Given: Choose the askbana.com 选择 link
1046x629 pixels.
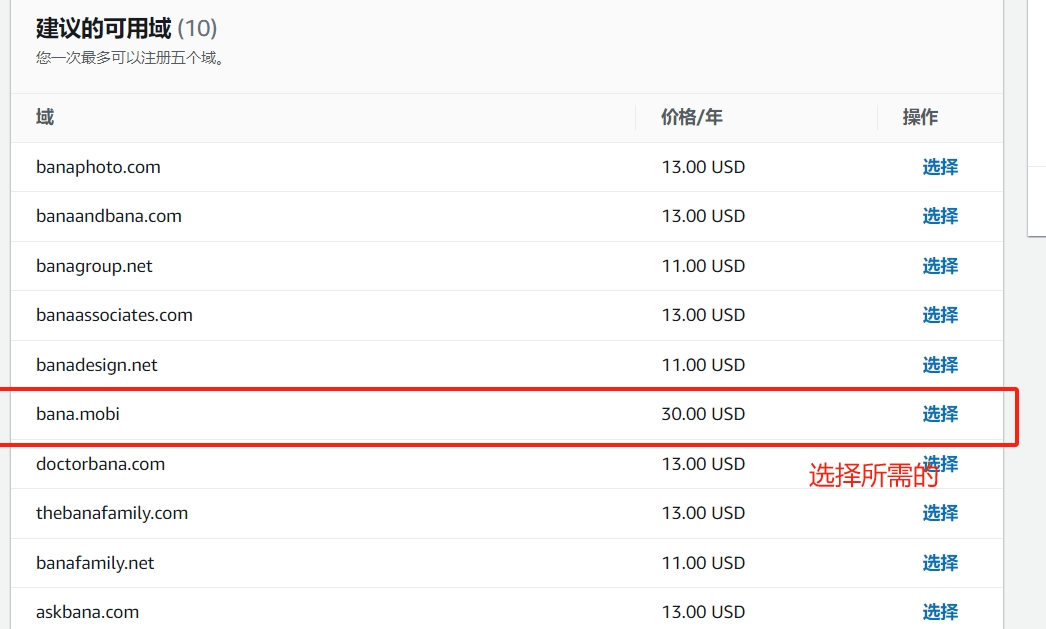Looking at the screenshot, I should (x=940, y=612).
